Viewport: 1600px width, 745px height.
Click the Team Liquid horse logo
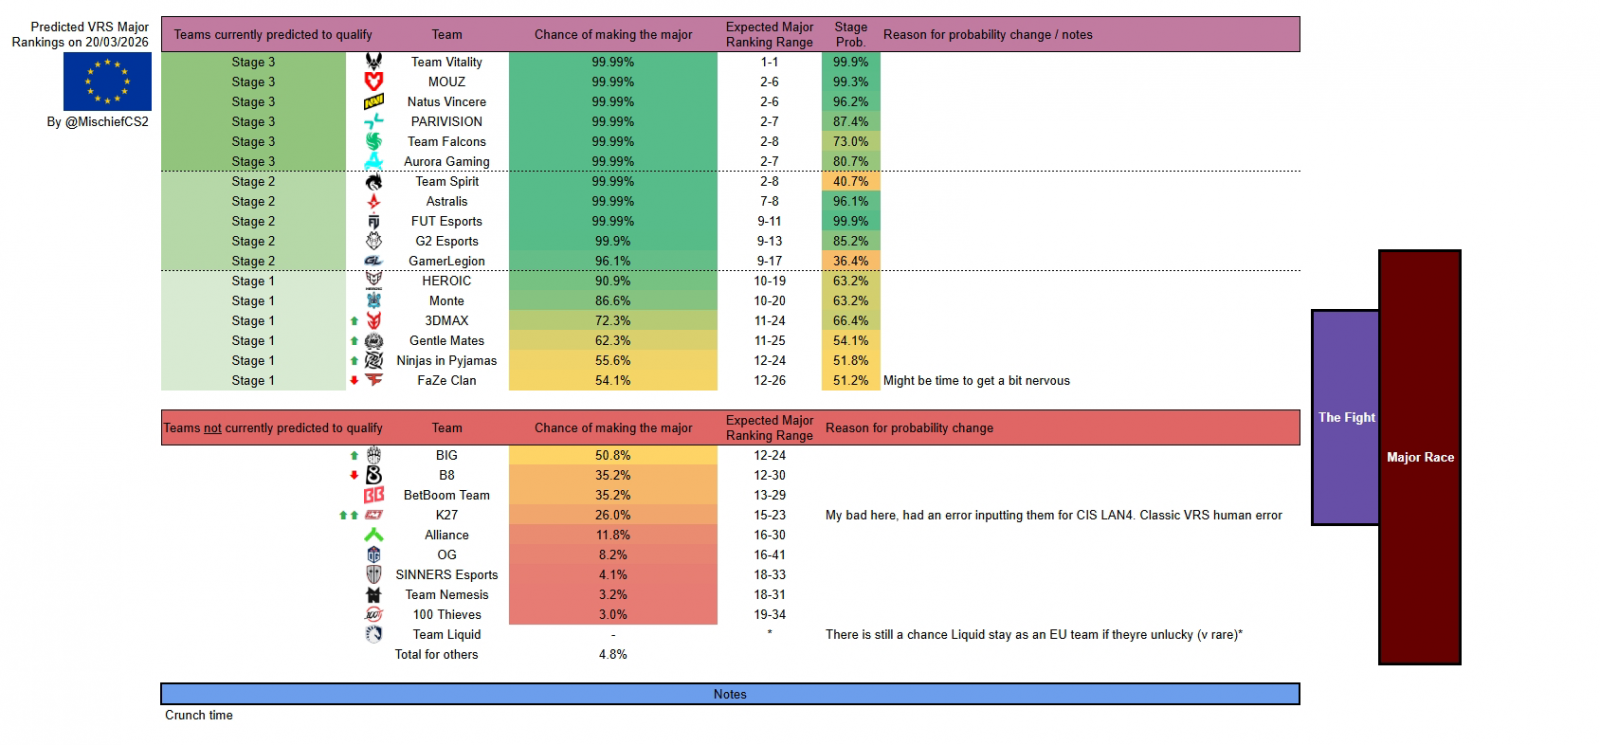373,634
